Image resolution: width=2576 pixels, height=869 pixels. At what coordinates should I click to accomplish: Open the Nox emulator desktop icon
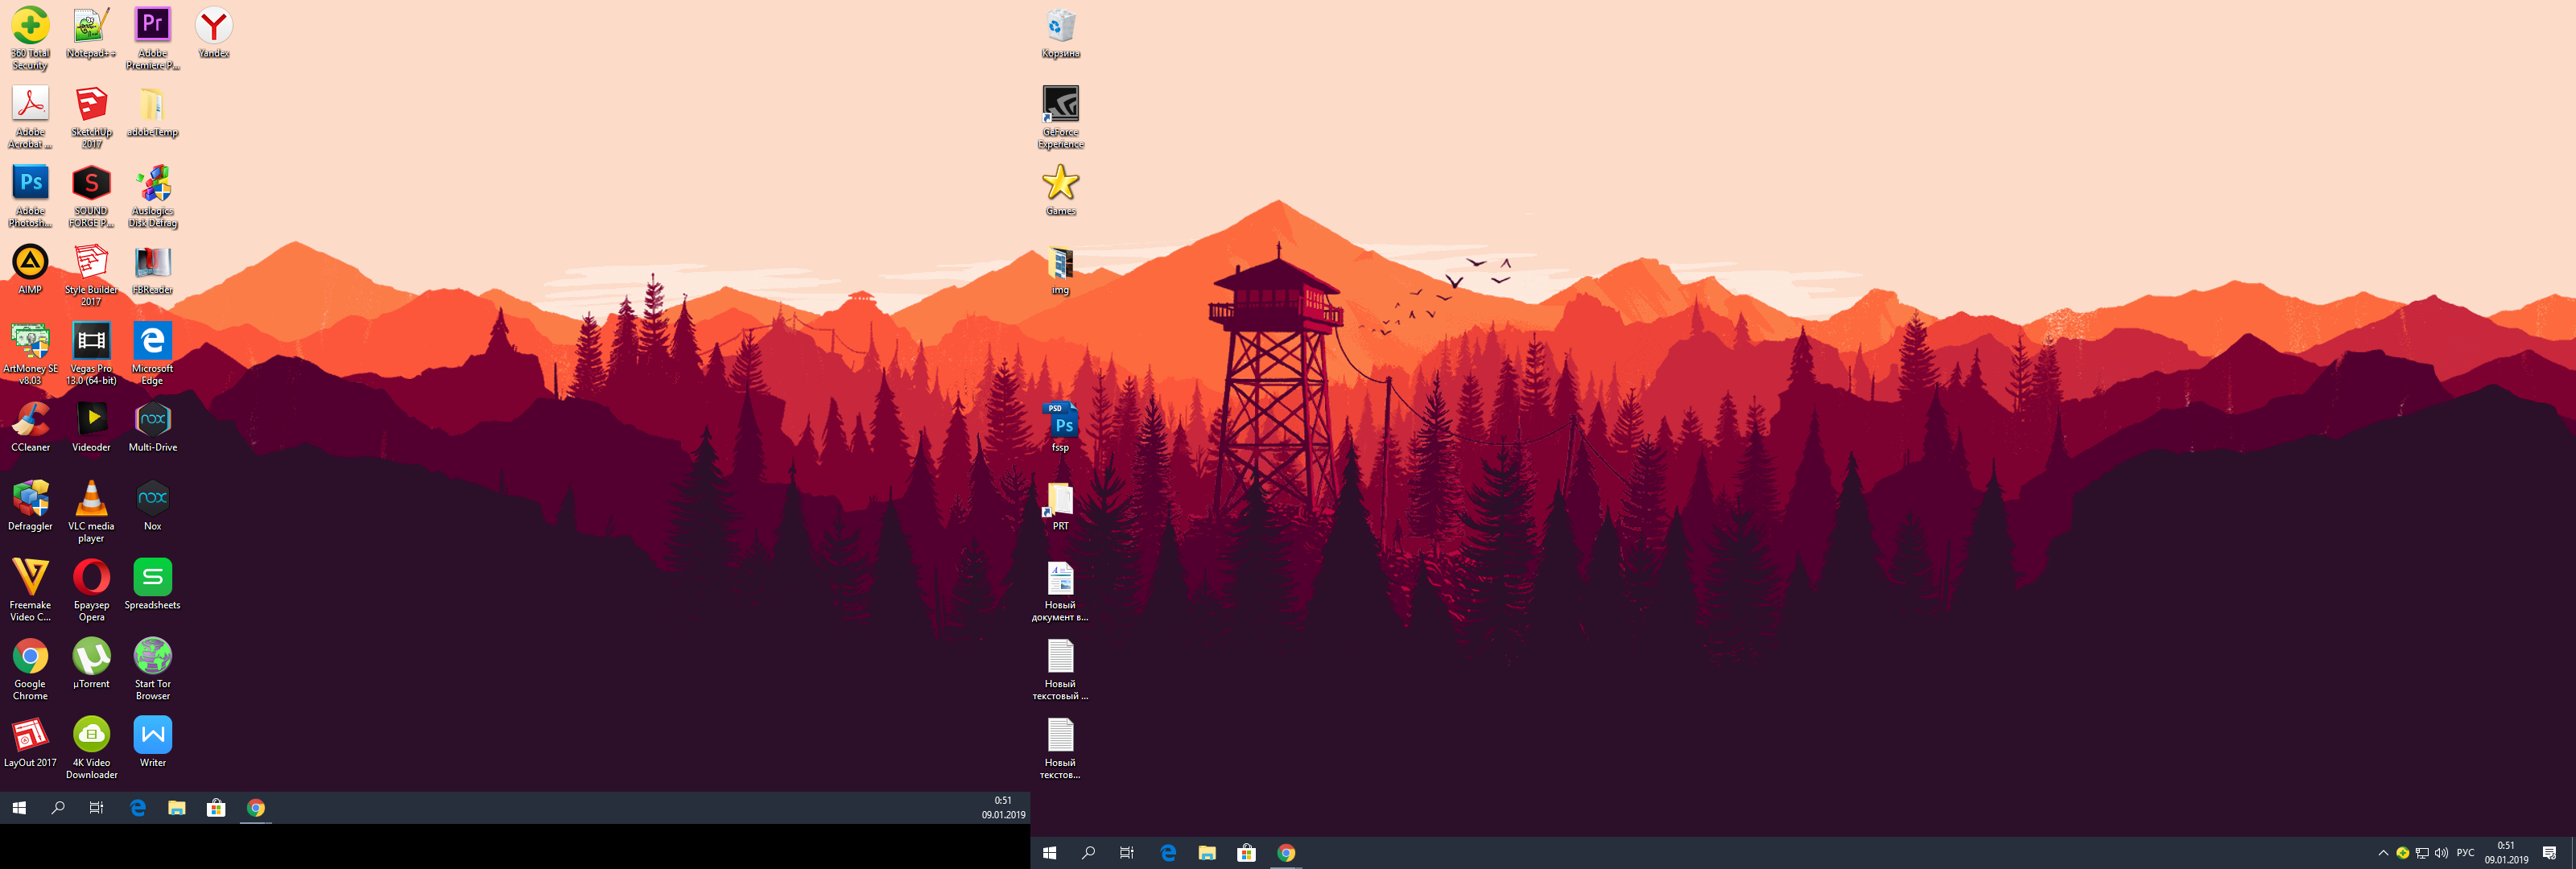click(x=152, y=506)
